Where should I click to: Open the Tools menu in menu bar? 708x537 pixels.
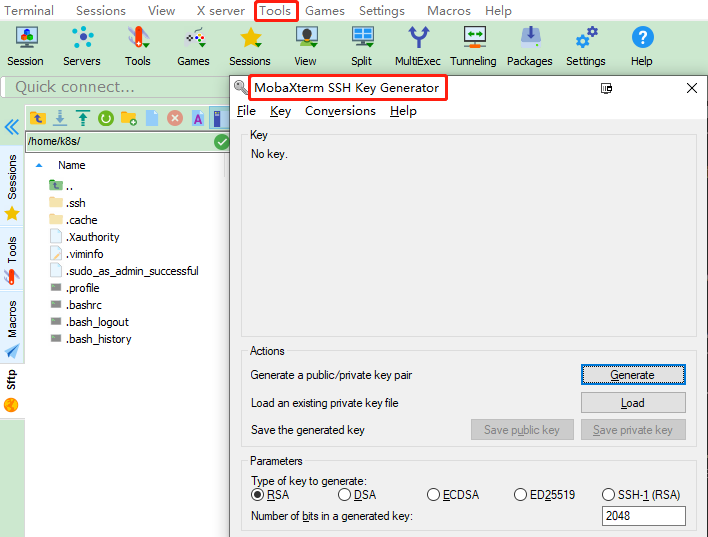(275, 10)
